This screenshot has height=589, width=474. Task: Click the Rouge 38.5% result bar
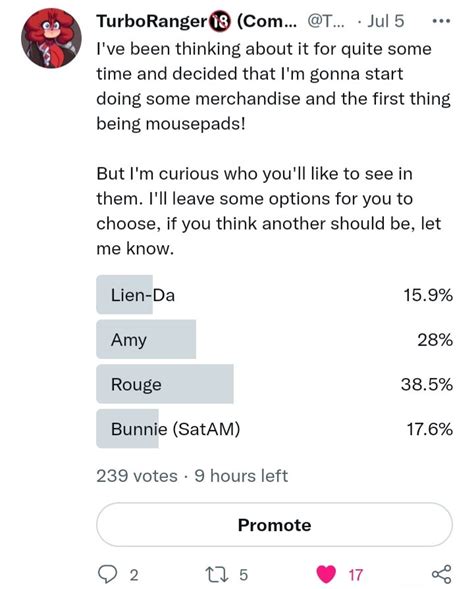(x=165, y=384)
